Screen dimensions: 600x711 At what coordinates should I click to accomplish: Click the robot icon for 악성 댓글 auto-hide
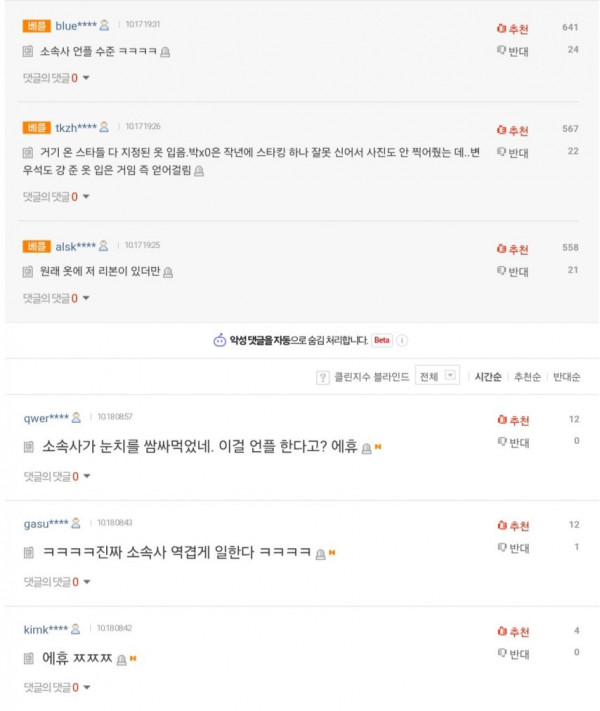(220, 340)
